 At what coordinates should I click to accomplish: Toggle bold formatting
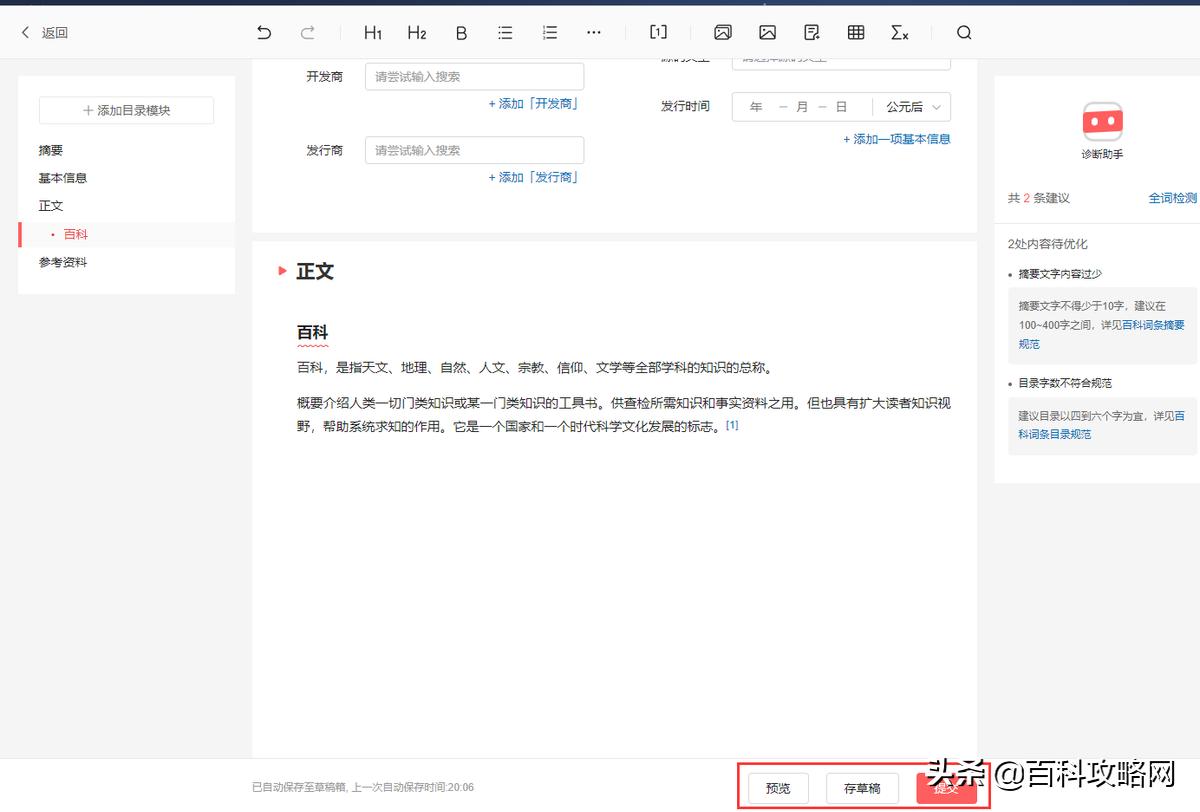(460, 32)
